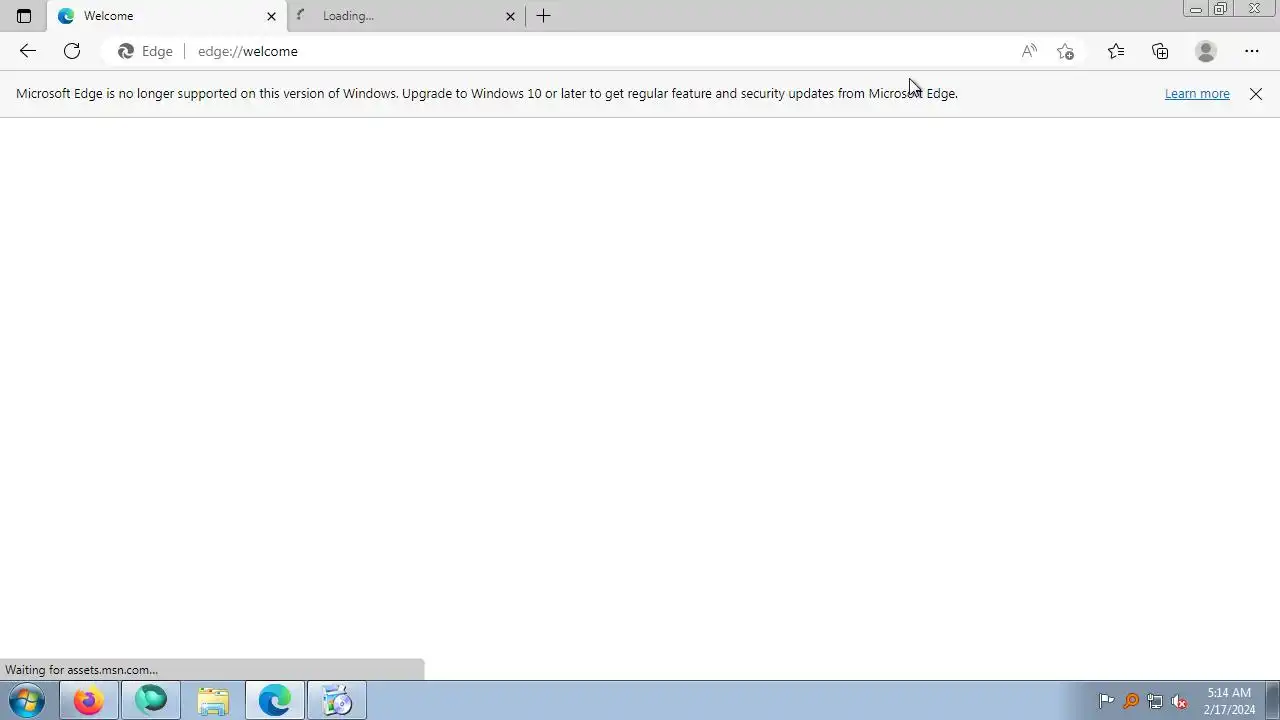Switch to the Loading tab

pos(405,16)
